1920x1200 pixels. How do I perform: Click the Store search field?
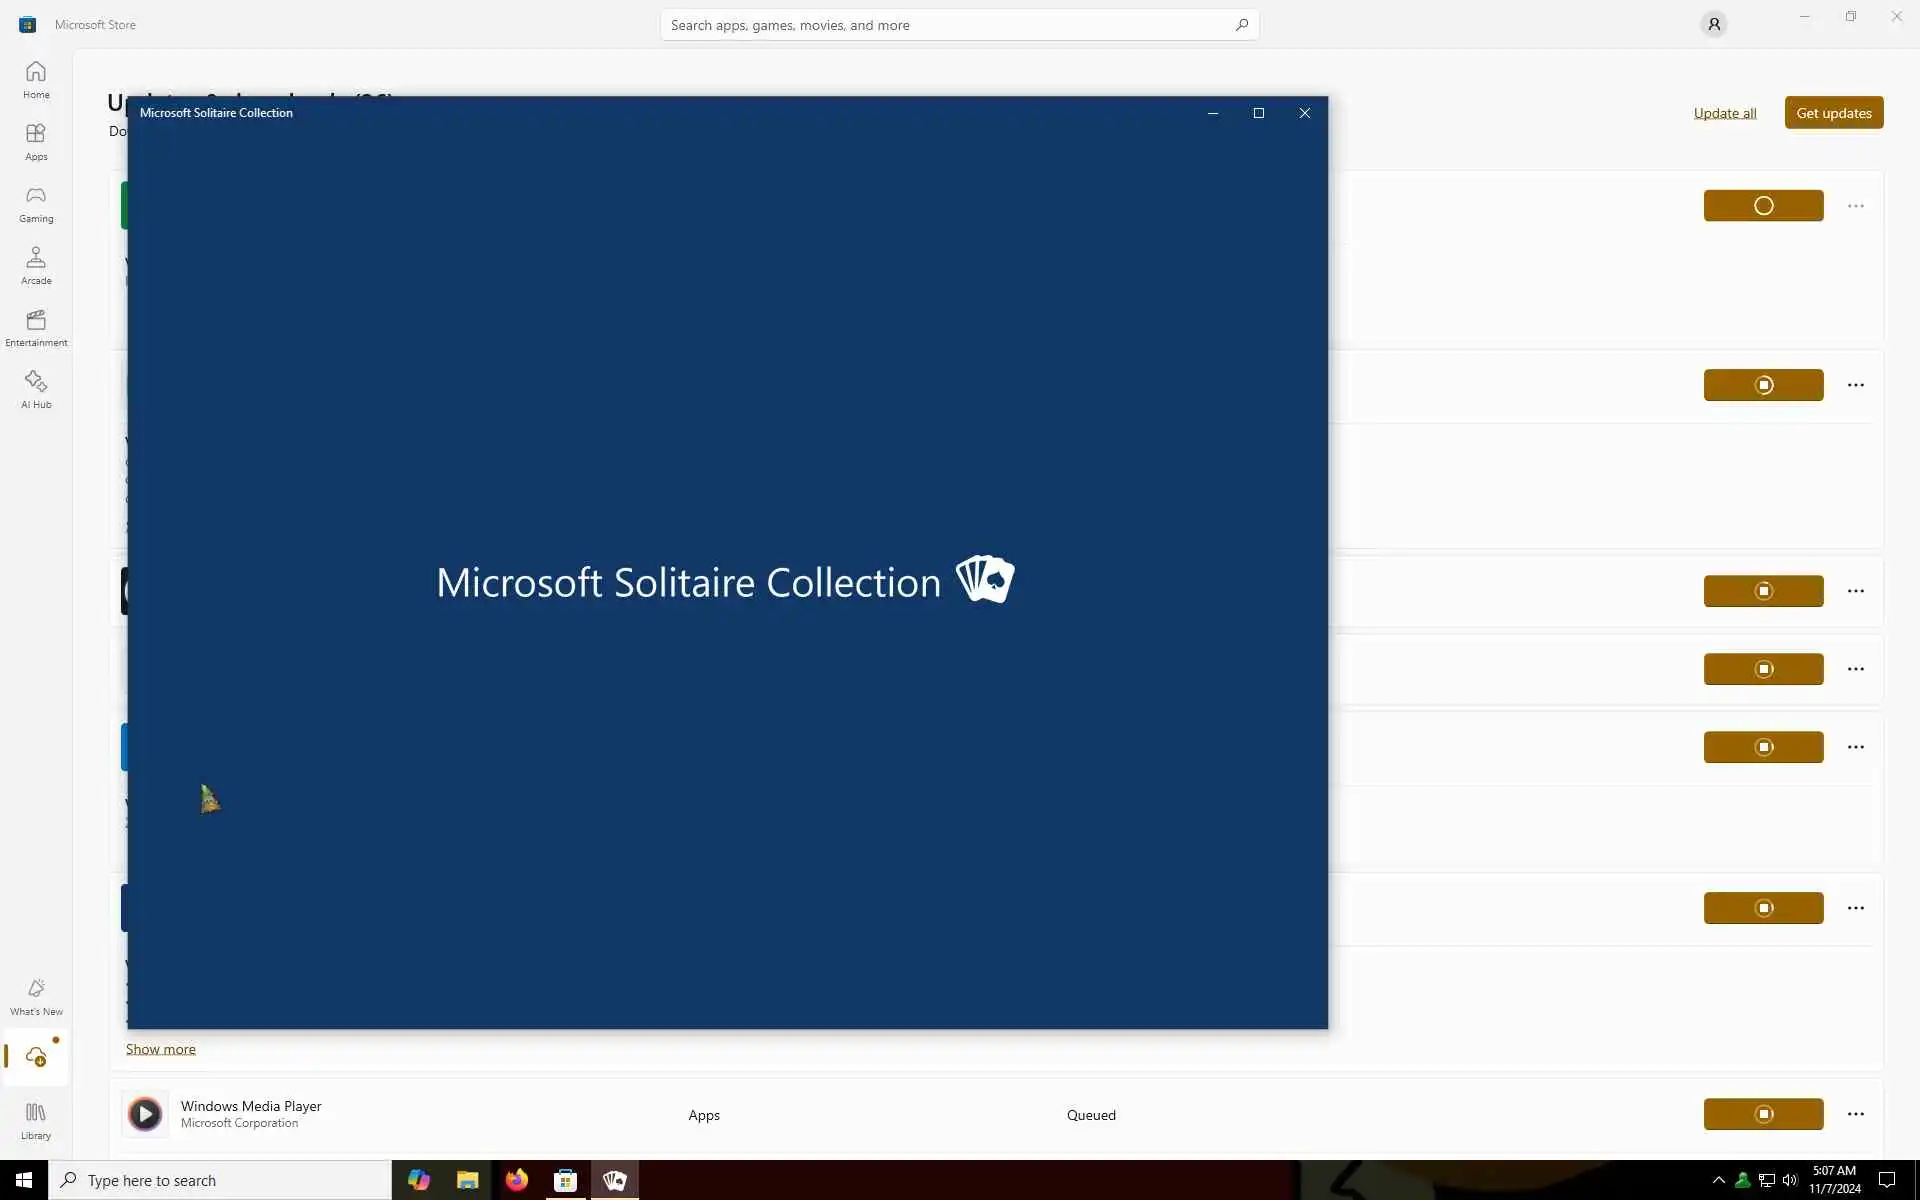coord(950,25)
